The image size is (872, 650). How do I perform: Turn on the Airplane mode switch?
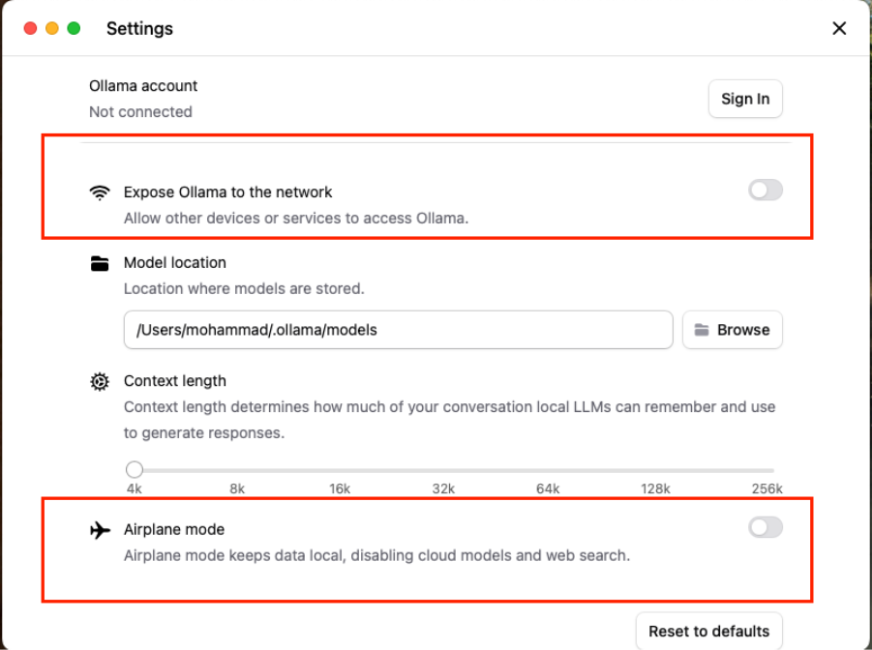pyautogui.click(x=765, y=527)
